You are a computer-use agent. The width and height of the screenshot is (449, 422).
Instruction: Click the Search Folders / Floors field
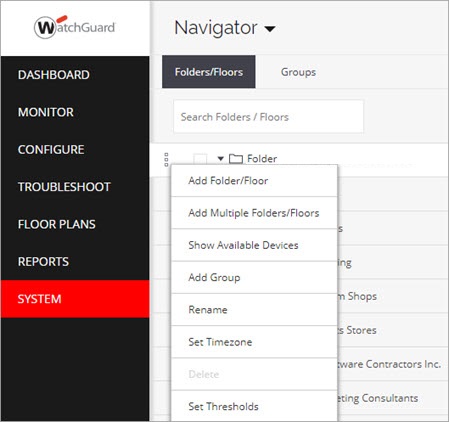coord(268,117)
